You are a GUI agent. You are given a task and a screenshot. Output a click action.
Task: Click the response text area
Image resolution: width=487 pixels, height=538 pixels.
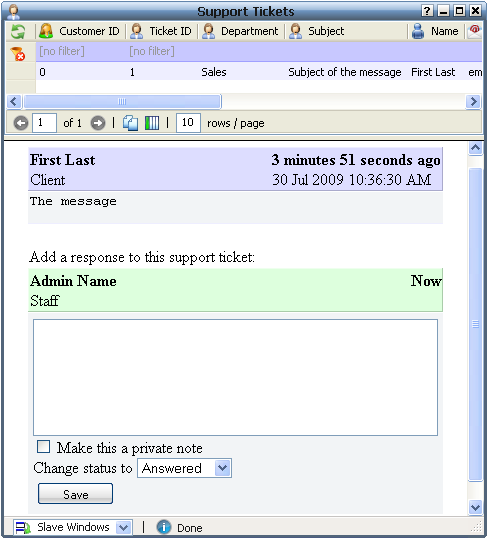point(235,377)
